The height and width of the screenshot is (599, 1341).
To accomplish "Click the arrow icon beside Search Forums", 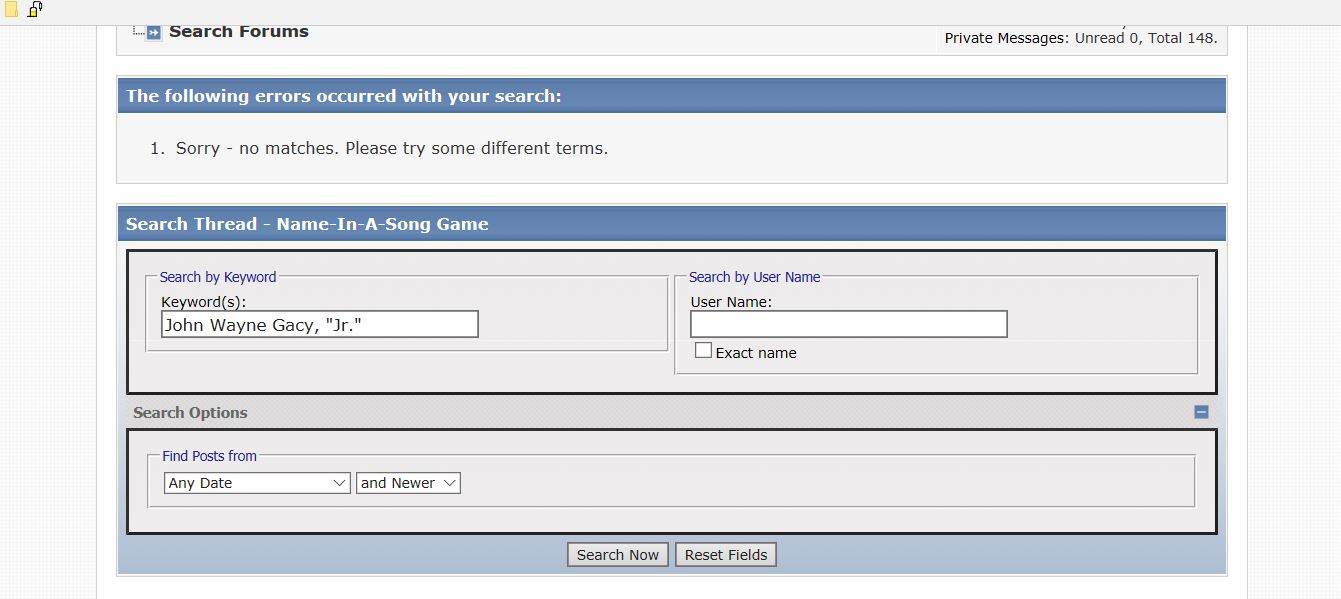I will (x=153, y=32).
